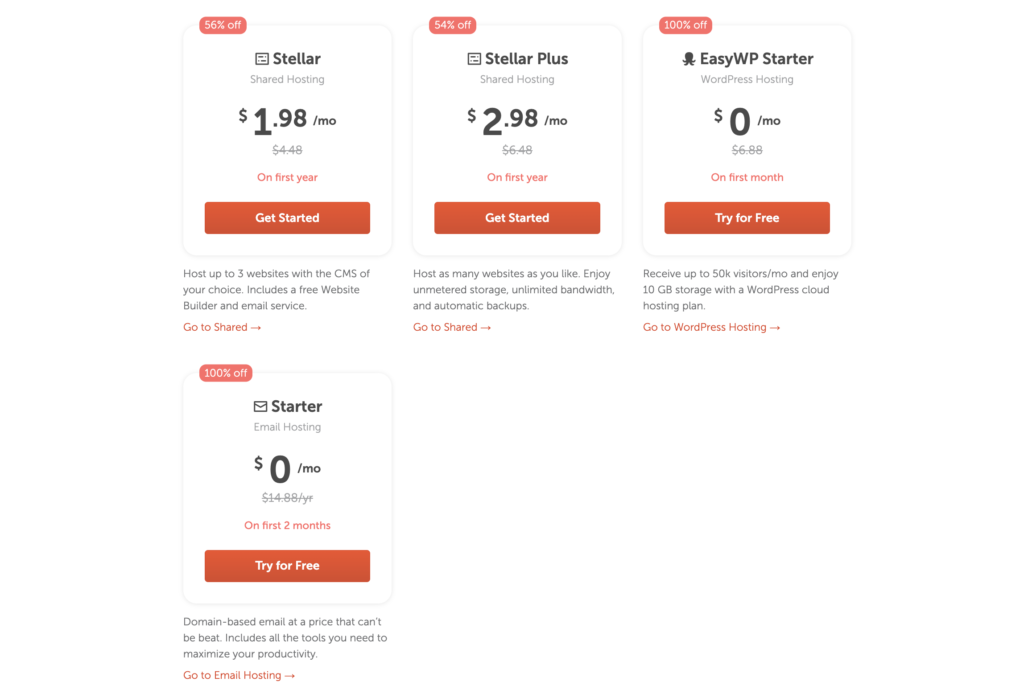Click the EasyWP Starter plan title
1024x698 pixels.
[756, 59]
